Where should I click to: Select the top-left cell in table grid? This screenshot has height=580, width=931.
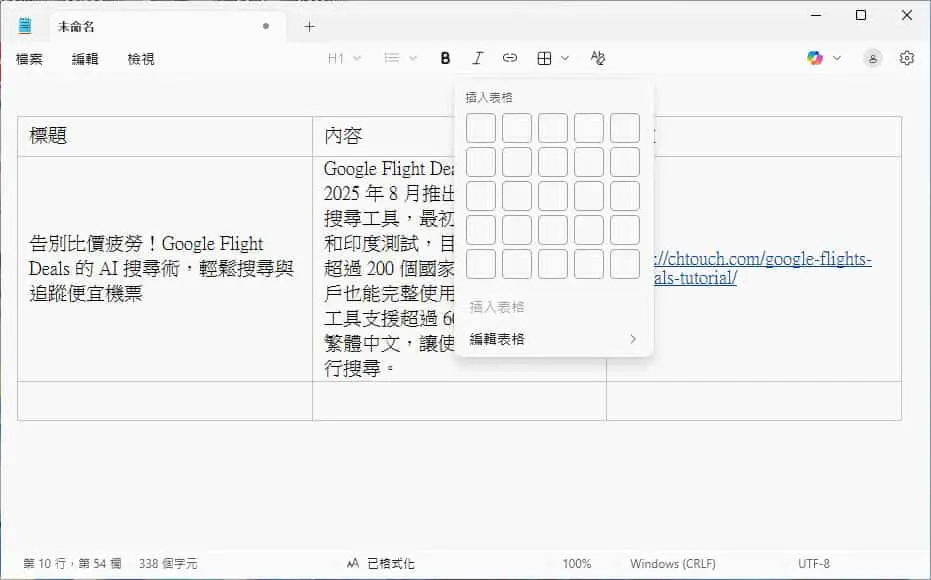pos(480,128)
